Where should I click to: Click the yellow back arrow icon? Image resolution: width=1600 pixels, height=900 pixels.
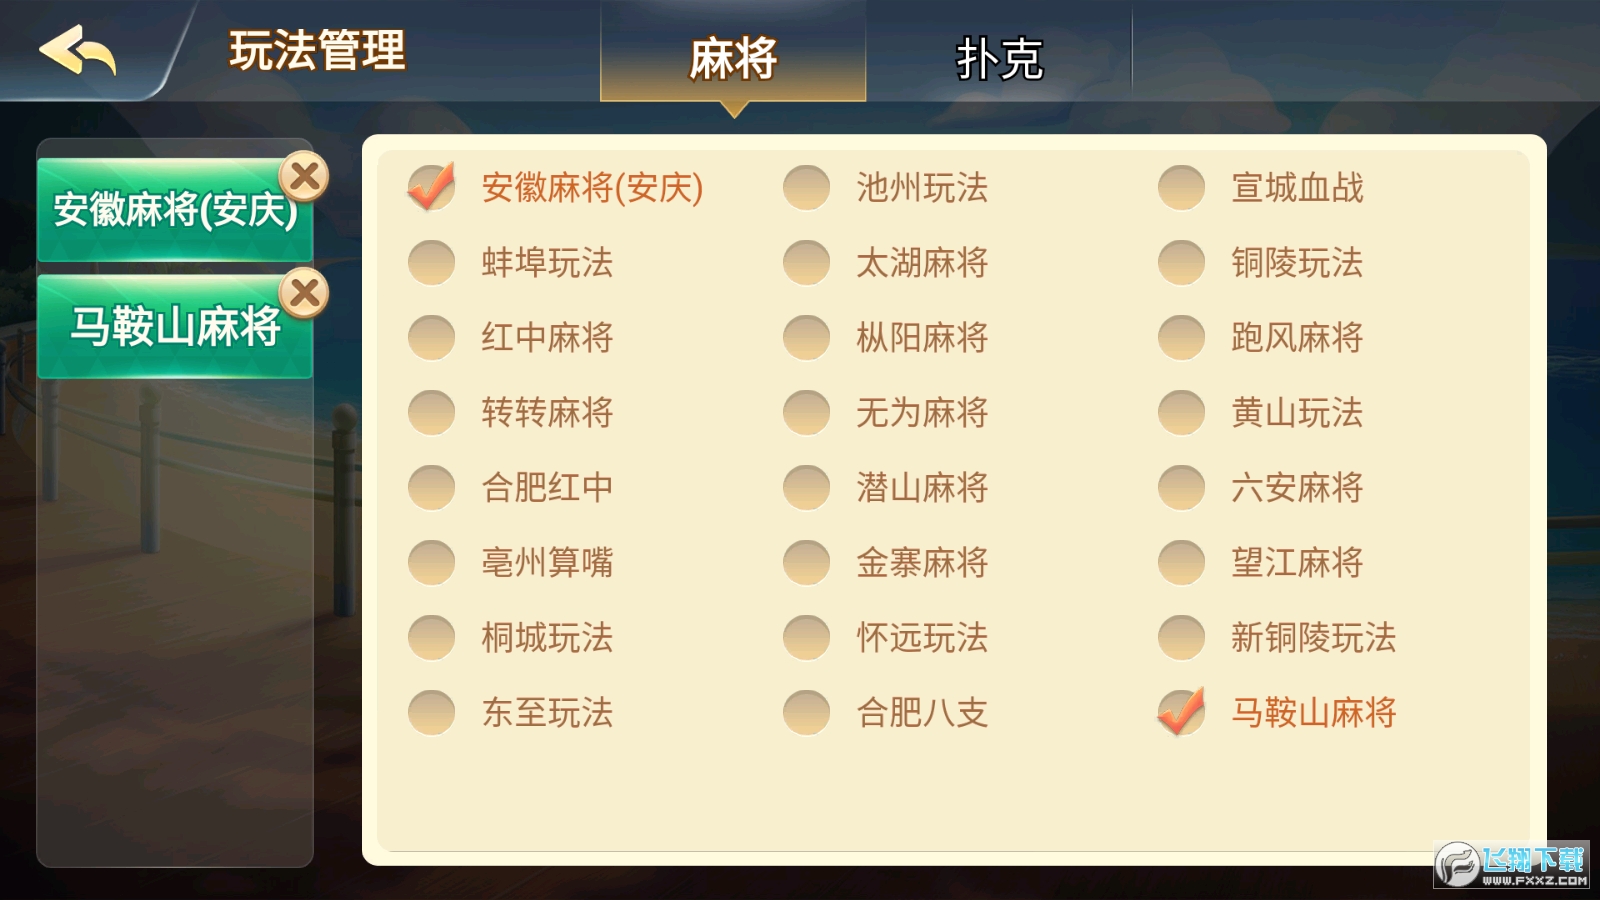78,51
